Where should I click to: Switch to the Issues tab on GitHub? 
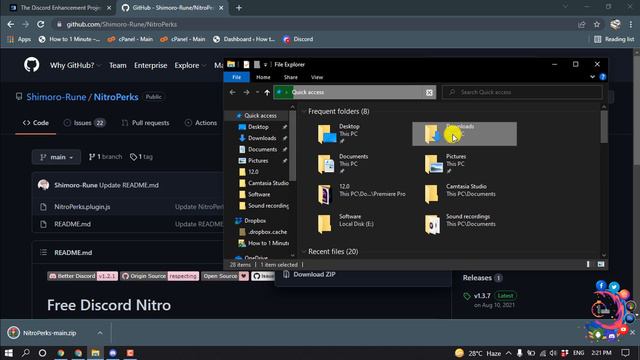[84, 123]
